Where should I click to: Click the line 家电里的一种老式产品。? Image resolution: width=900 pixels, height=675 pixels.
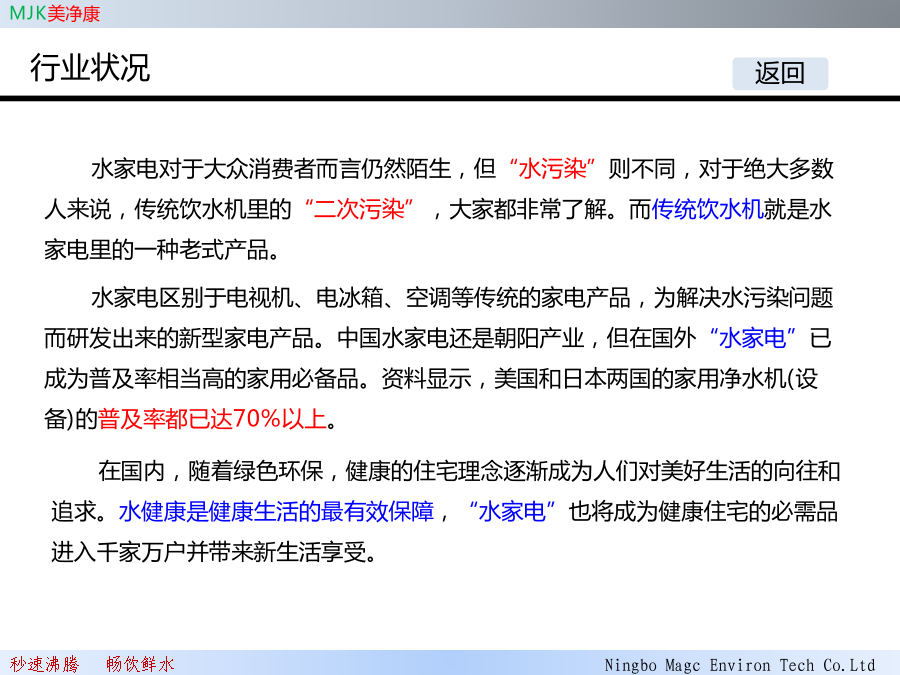pyautogui.click(x=162, y=250)
